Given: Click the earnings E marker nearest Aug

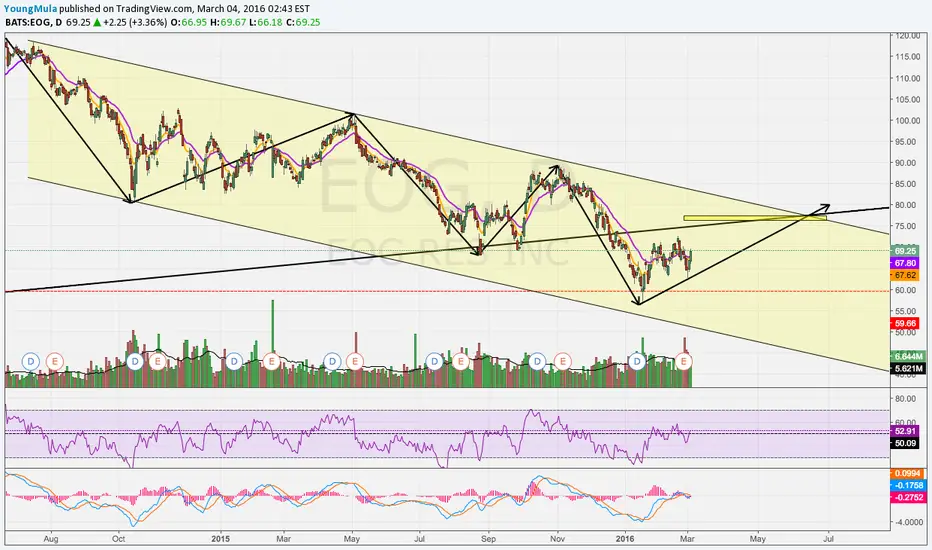Looking at the screenshot, I should pyautogui.click(x=55, y=361).
